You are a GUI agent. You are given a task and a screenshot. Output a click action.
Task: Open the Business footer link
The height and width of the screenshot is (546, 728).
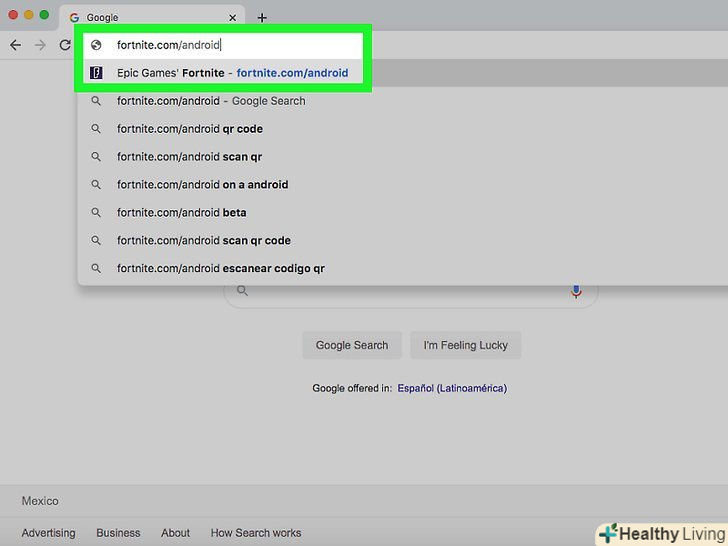[118, 533]
